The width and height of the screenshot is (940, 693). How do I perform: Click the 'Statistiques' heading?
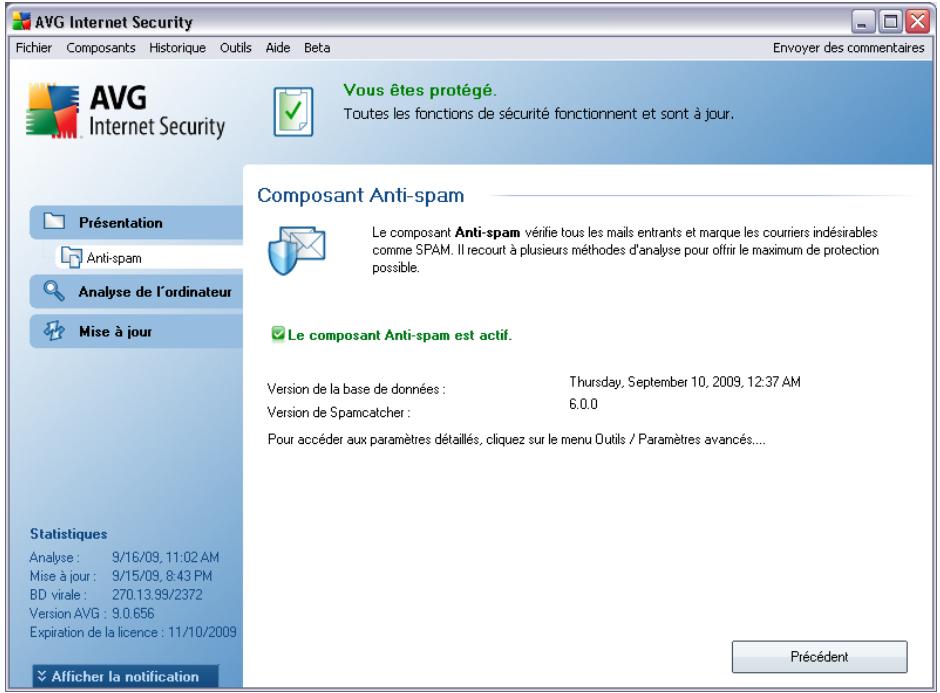coord(68,534)
